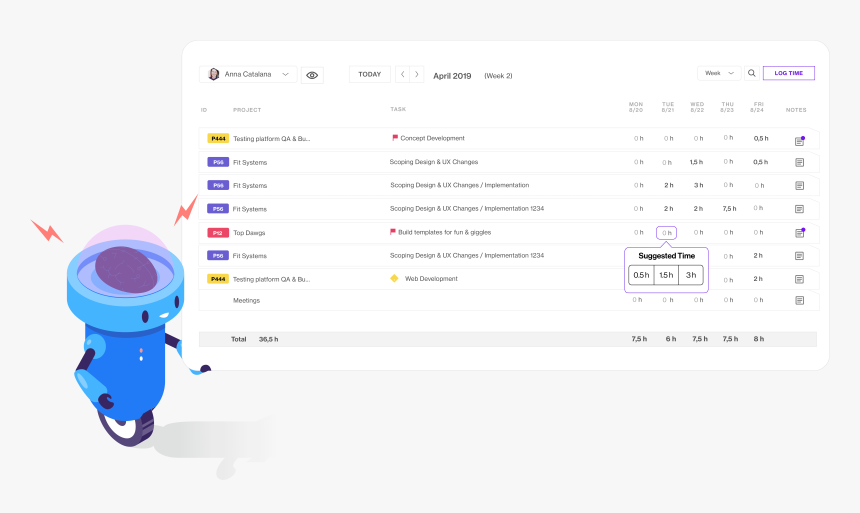
Task: Click the 3 h Wednesday cell
Action: (698, 185)
